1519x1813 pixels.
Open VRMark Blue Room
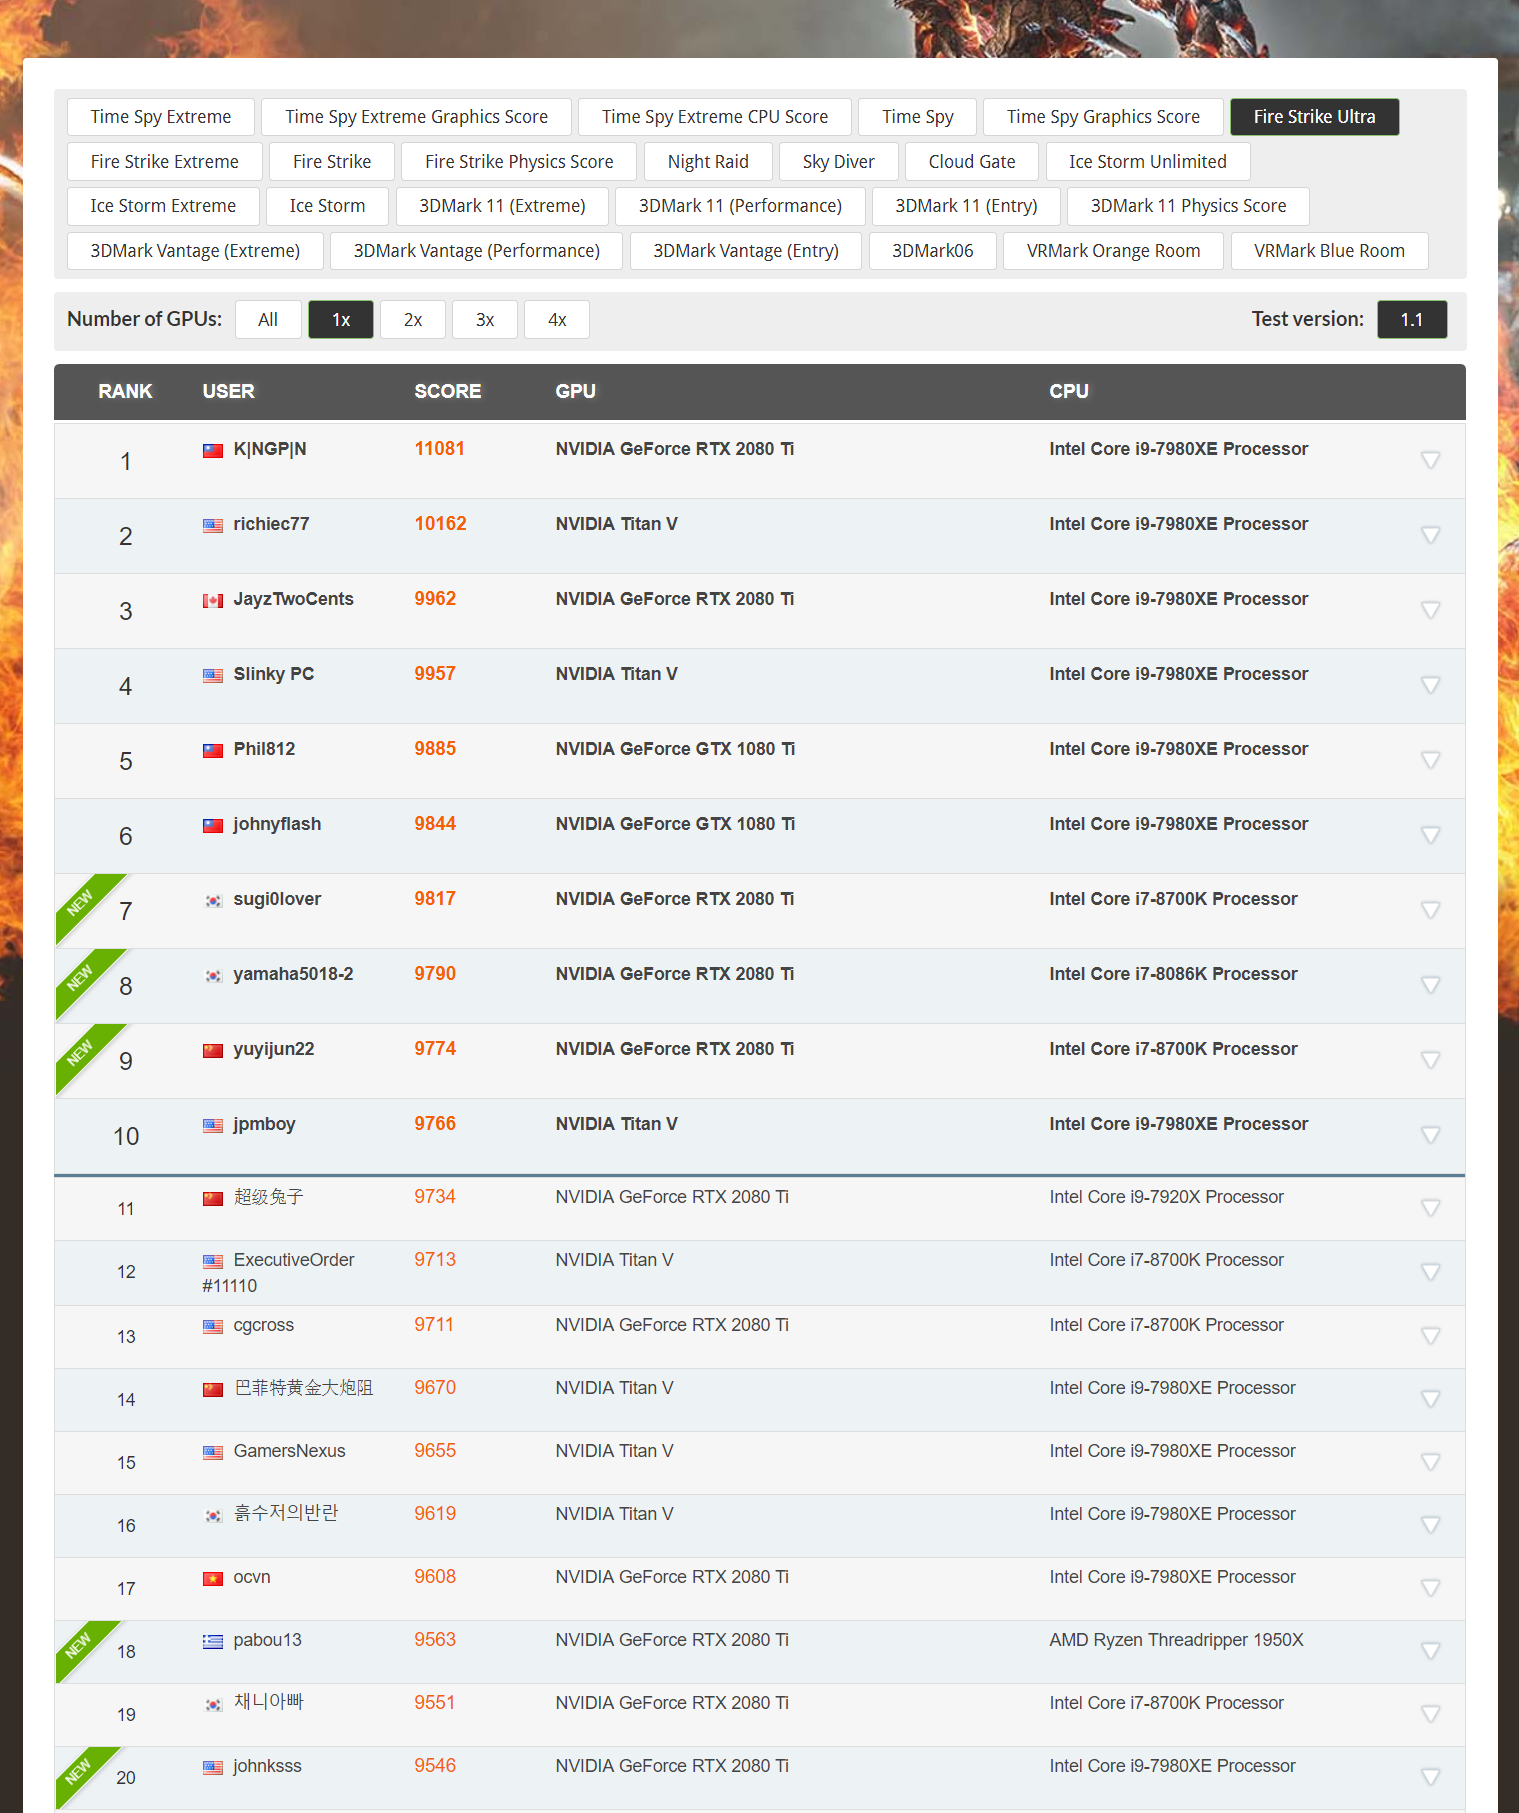coord(1329,251)
